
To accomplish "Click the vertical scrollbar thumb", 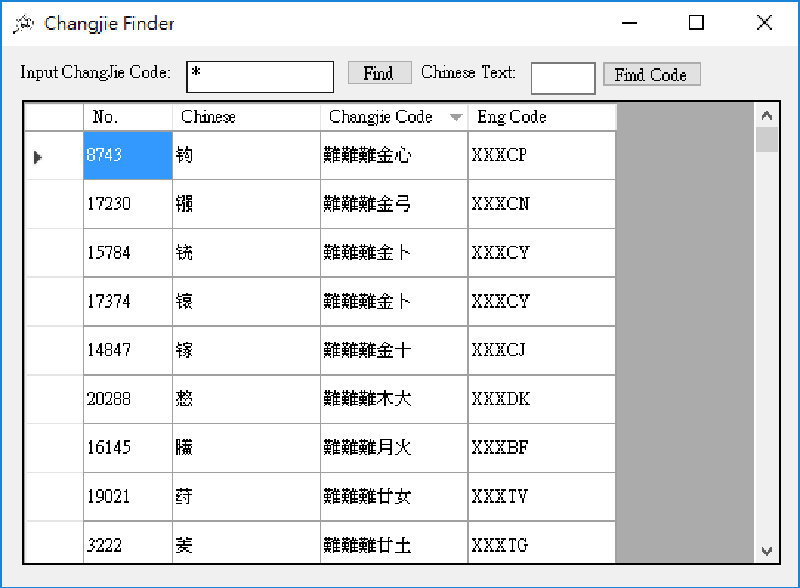I will (767, 139).
